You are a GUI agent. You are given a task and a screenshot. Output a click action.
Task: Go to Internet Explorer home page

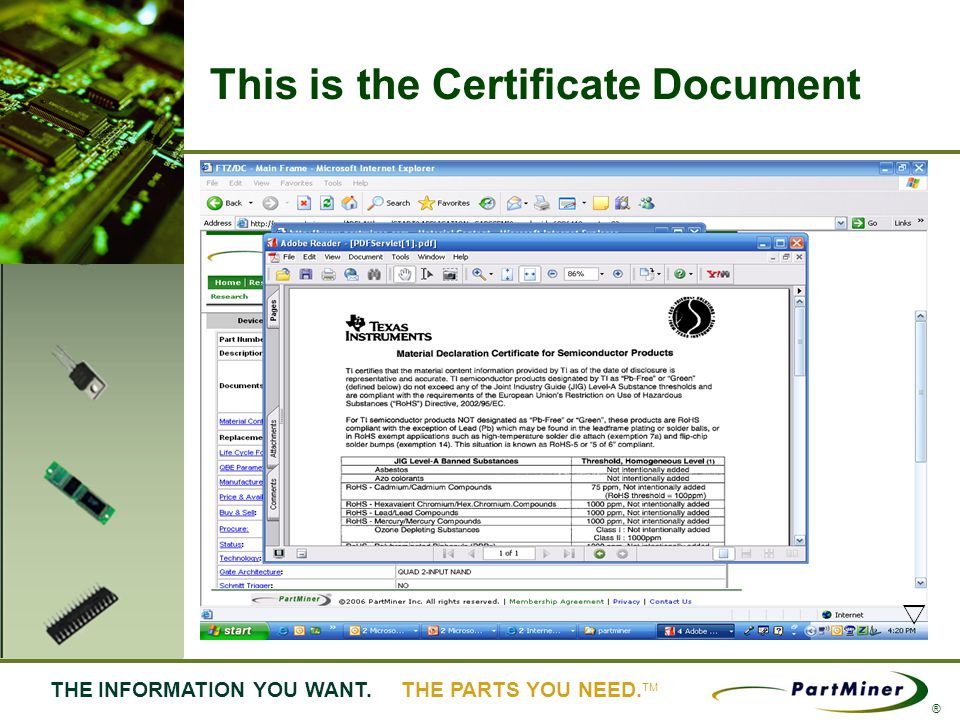coord(350,203)
